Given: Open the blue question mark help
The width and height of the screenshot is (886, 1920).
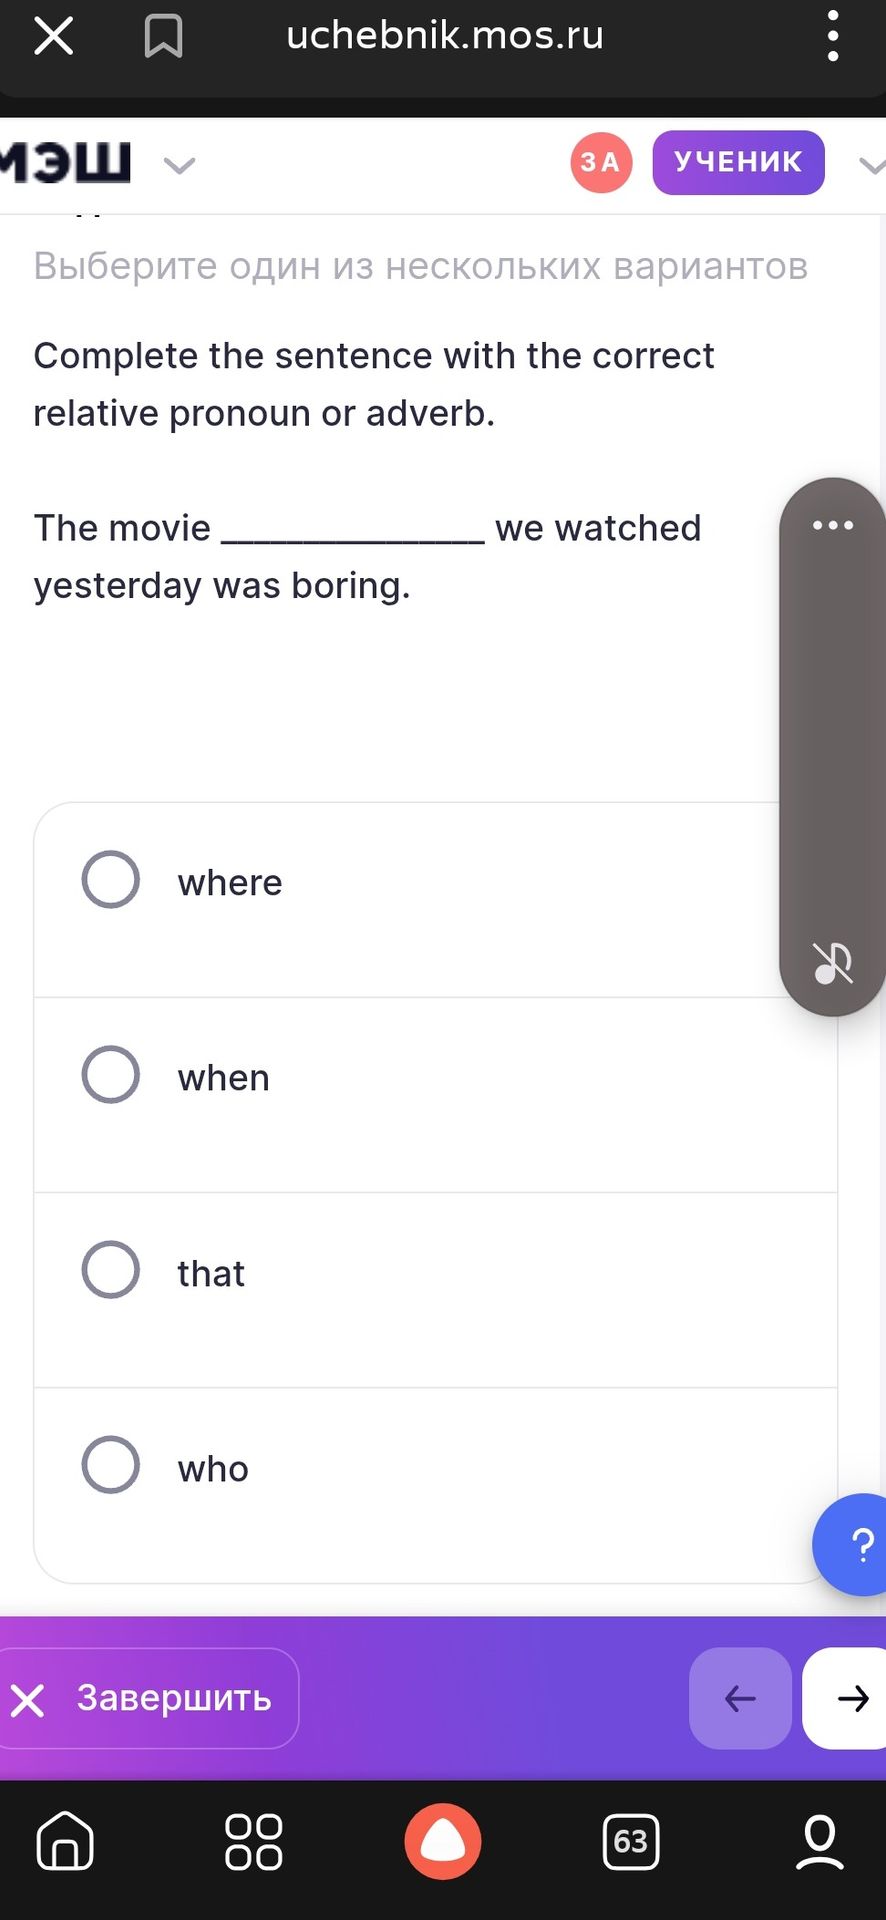Looking at the screenshot, I should click(850, 1545).
